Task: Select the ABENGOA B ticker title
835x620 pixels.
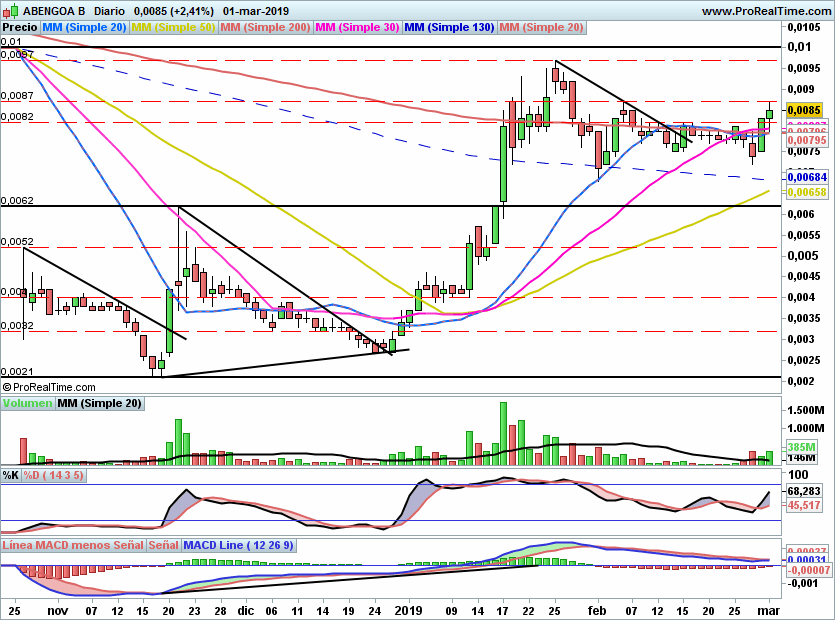Action: (54, 11)
